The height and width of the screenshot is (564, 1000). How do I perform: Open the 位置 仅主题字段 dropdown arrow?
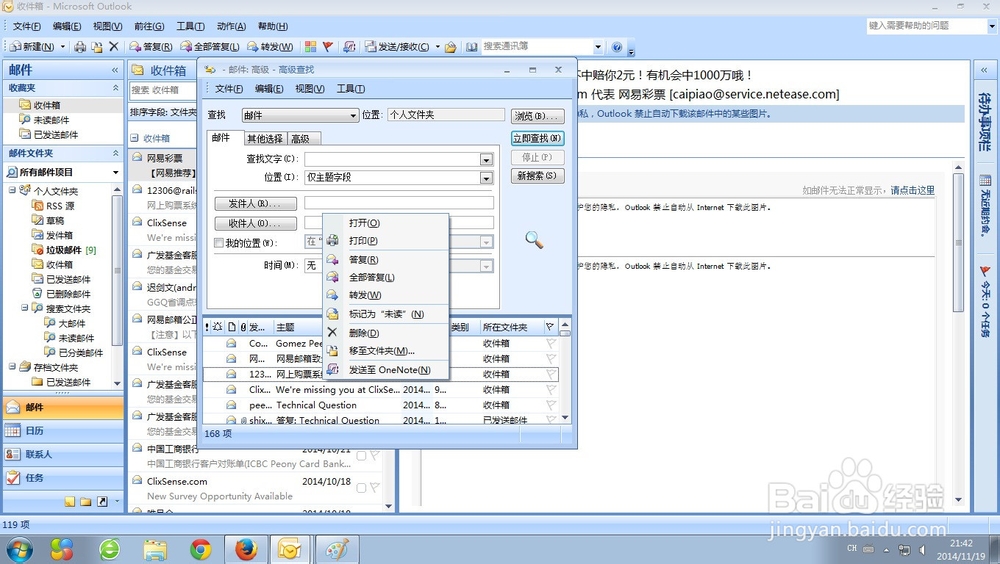(x=487, y=178)
